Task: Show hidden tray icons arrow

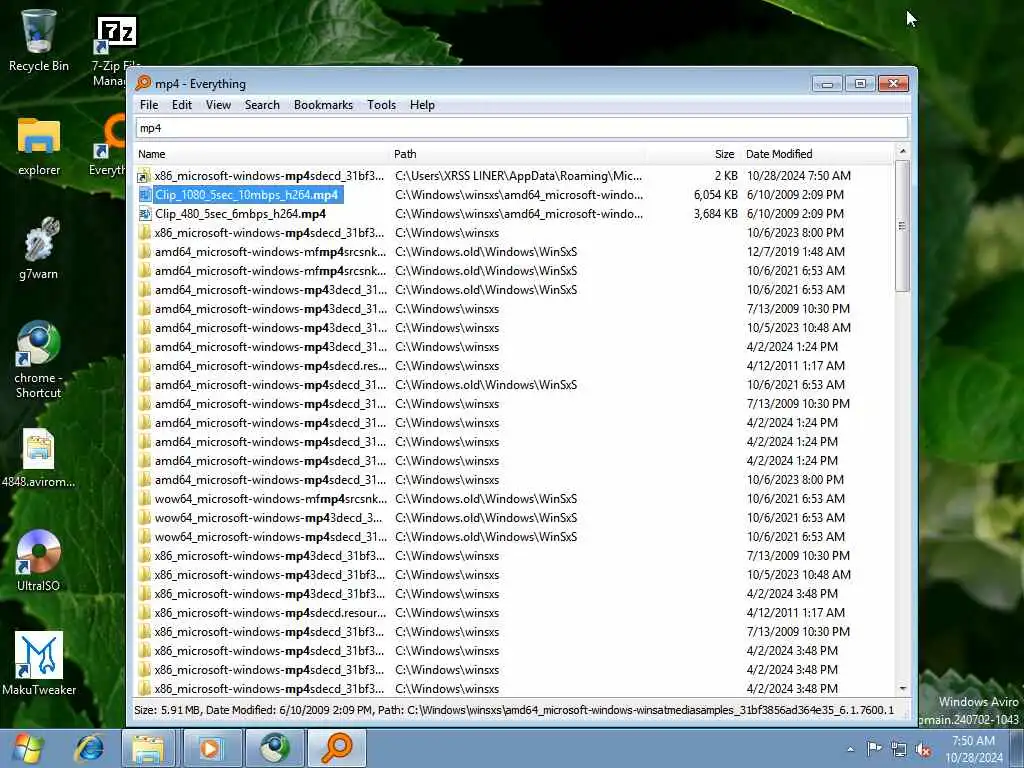Action: (x=850, y=750)
